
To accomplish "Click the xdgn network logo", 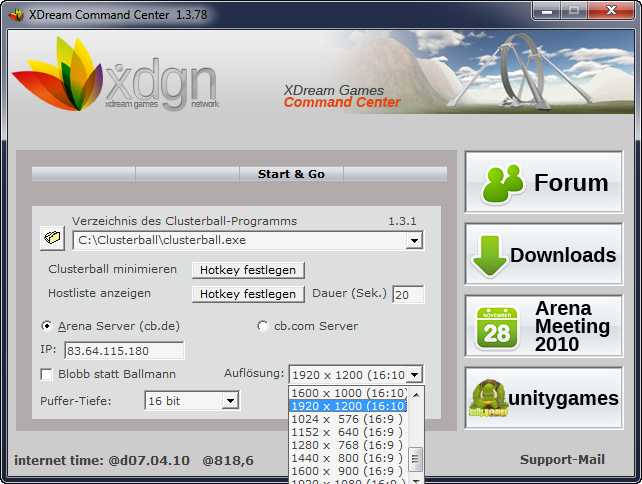I will tap(115, 75).
